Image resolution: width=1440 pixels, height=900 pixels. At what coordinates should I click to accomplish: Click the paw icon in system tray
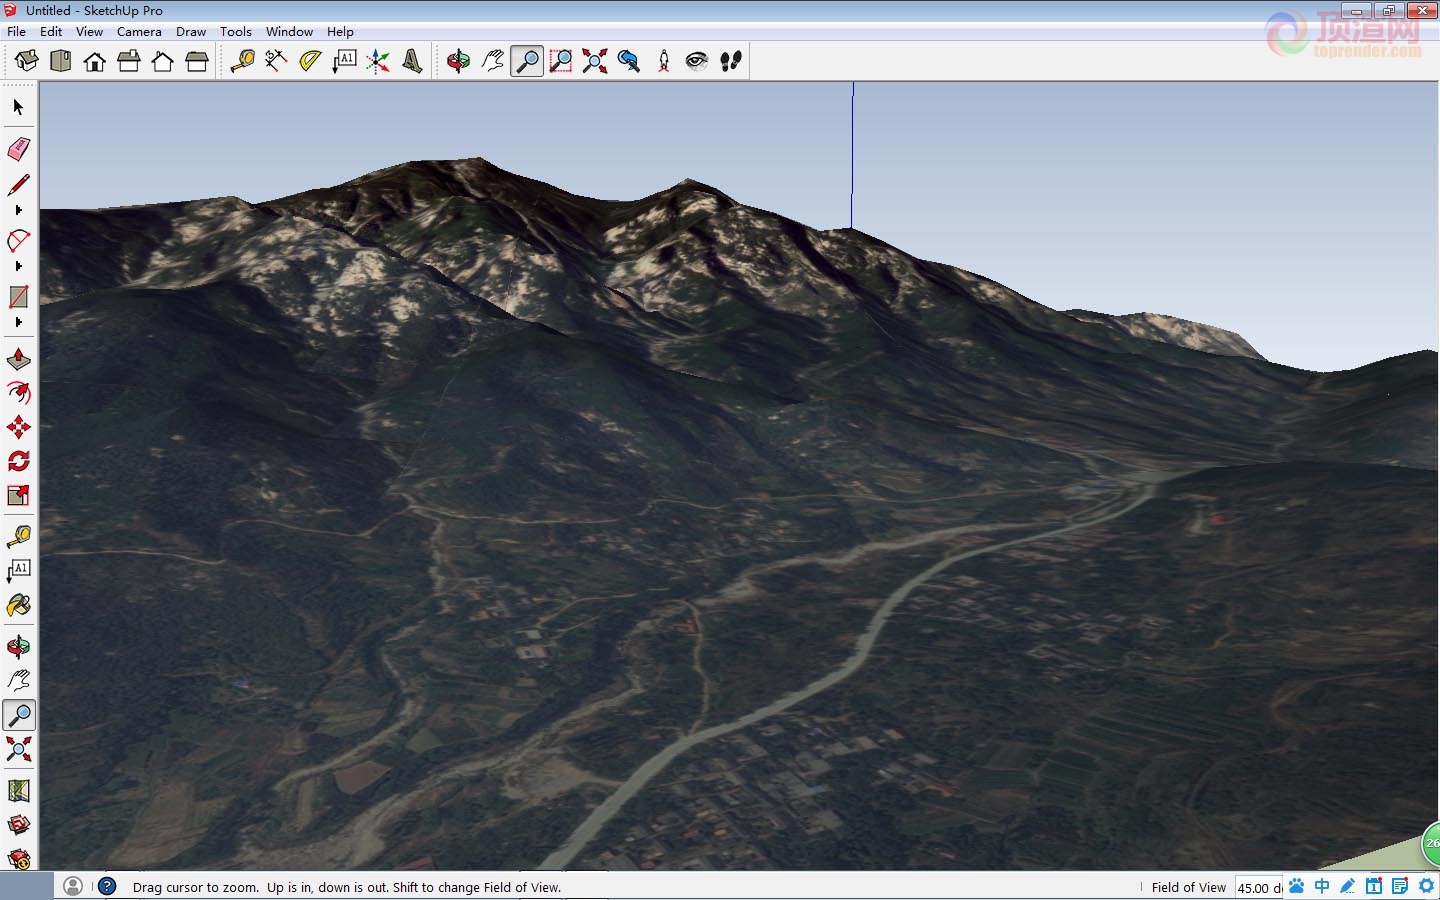[1297, 886]
